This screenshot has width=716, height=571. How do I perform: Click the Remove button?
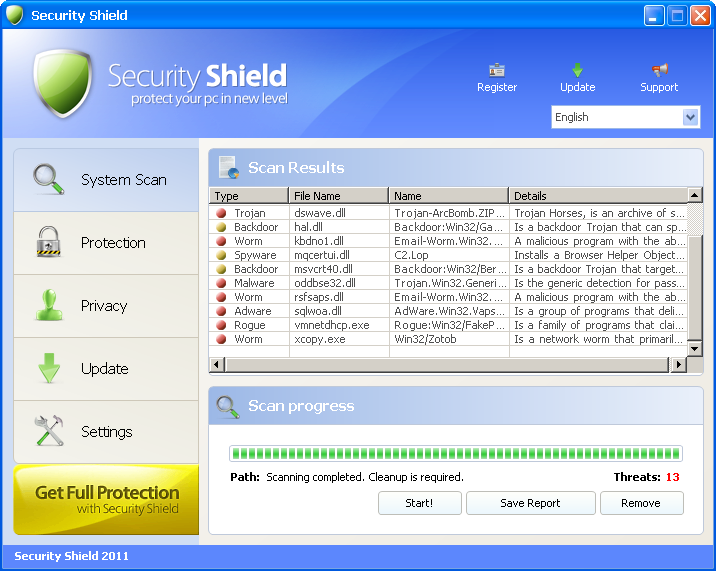(642, 503)
